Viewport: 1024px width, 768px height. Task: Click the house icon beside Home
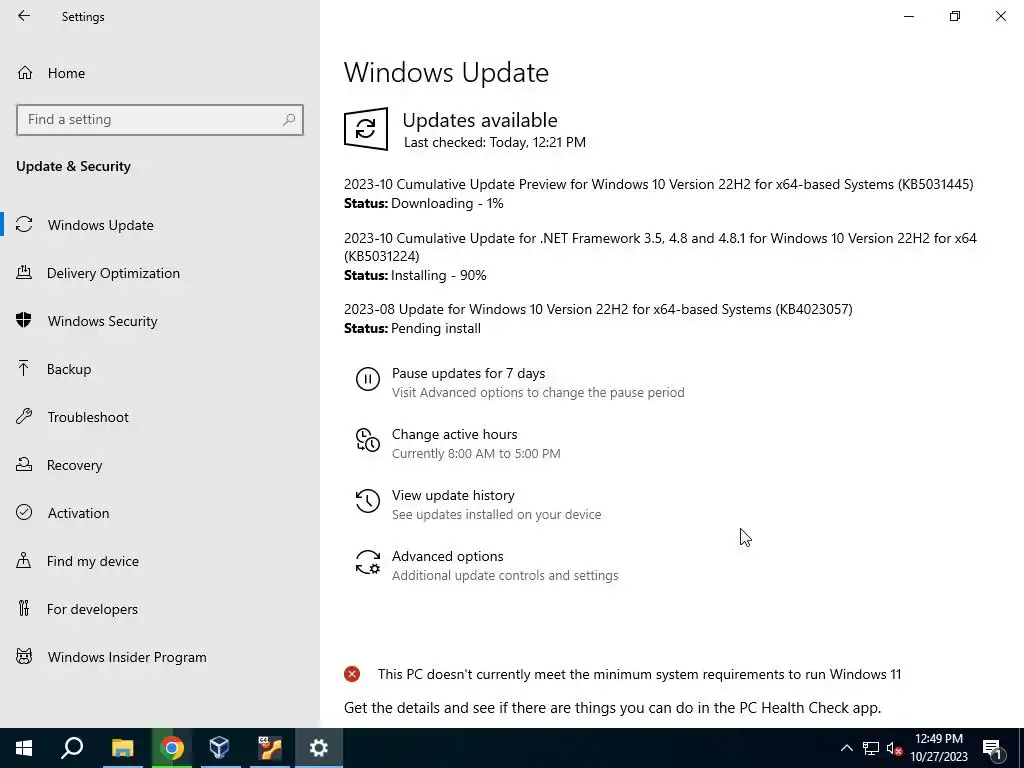pyautogui.click(x=25, y=73)
